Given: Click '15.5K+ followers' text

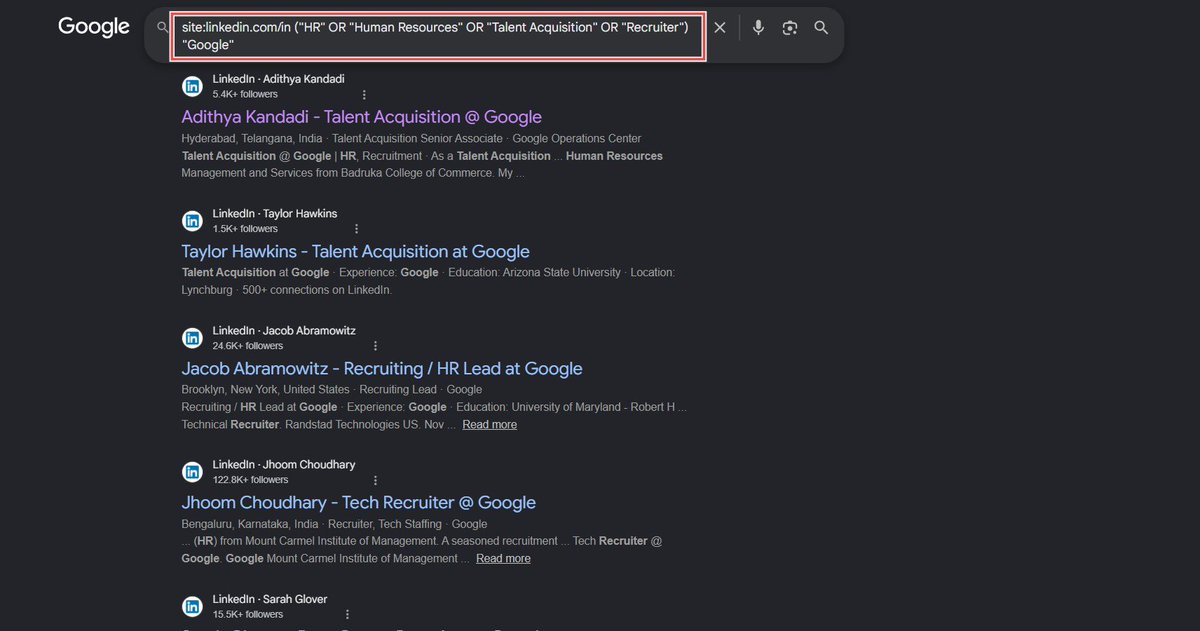Looking at the screenshot, I should click(x=248, y=614).
